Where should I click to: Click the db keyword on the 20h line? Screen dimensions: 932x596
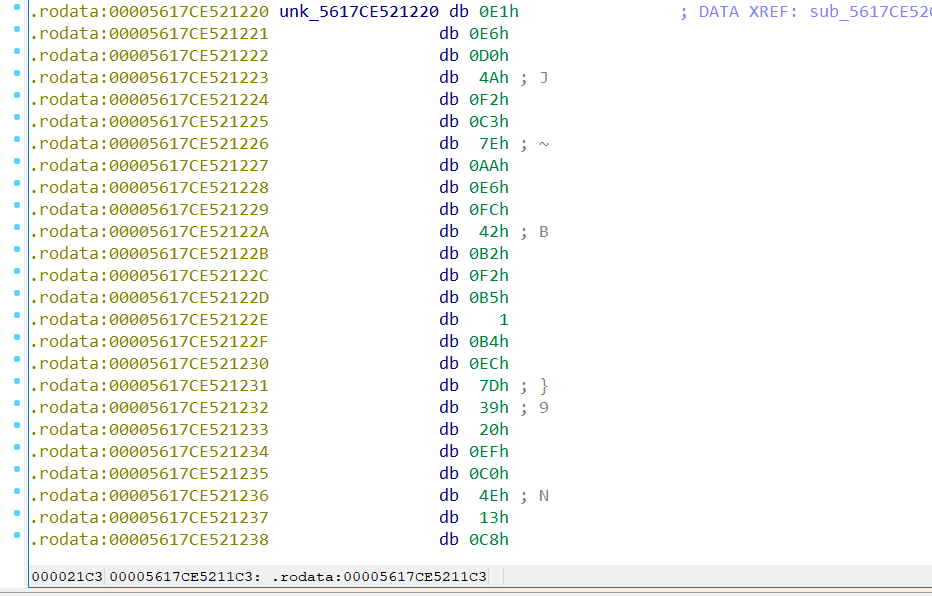[x=450, y=429]
